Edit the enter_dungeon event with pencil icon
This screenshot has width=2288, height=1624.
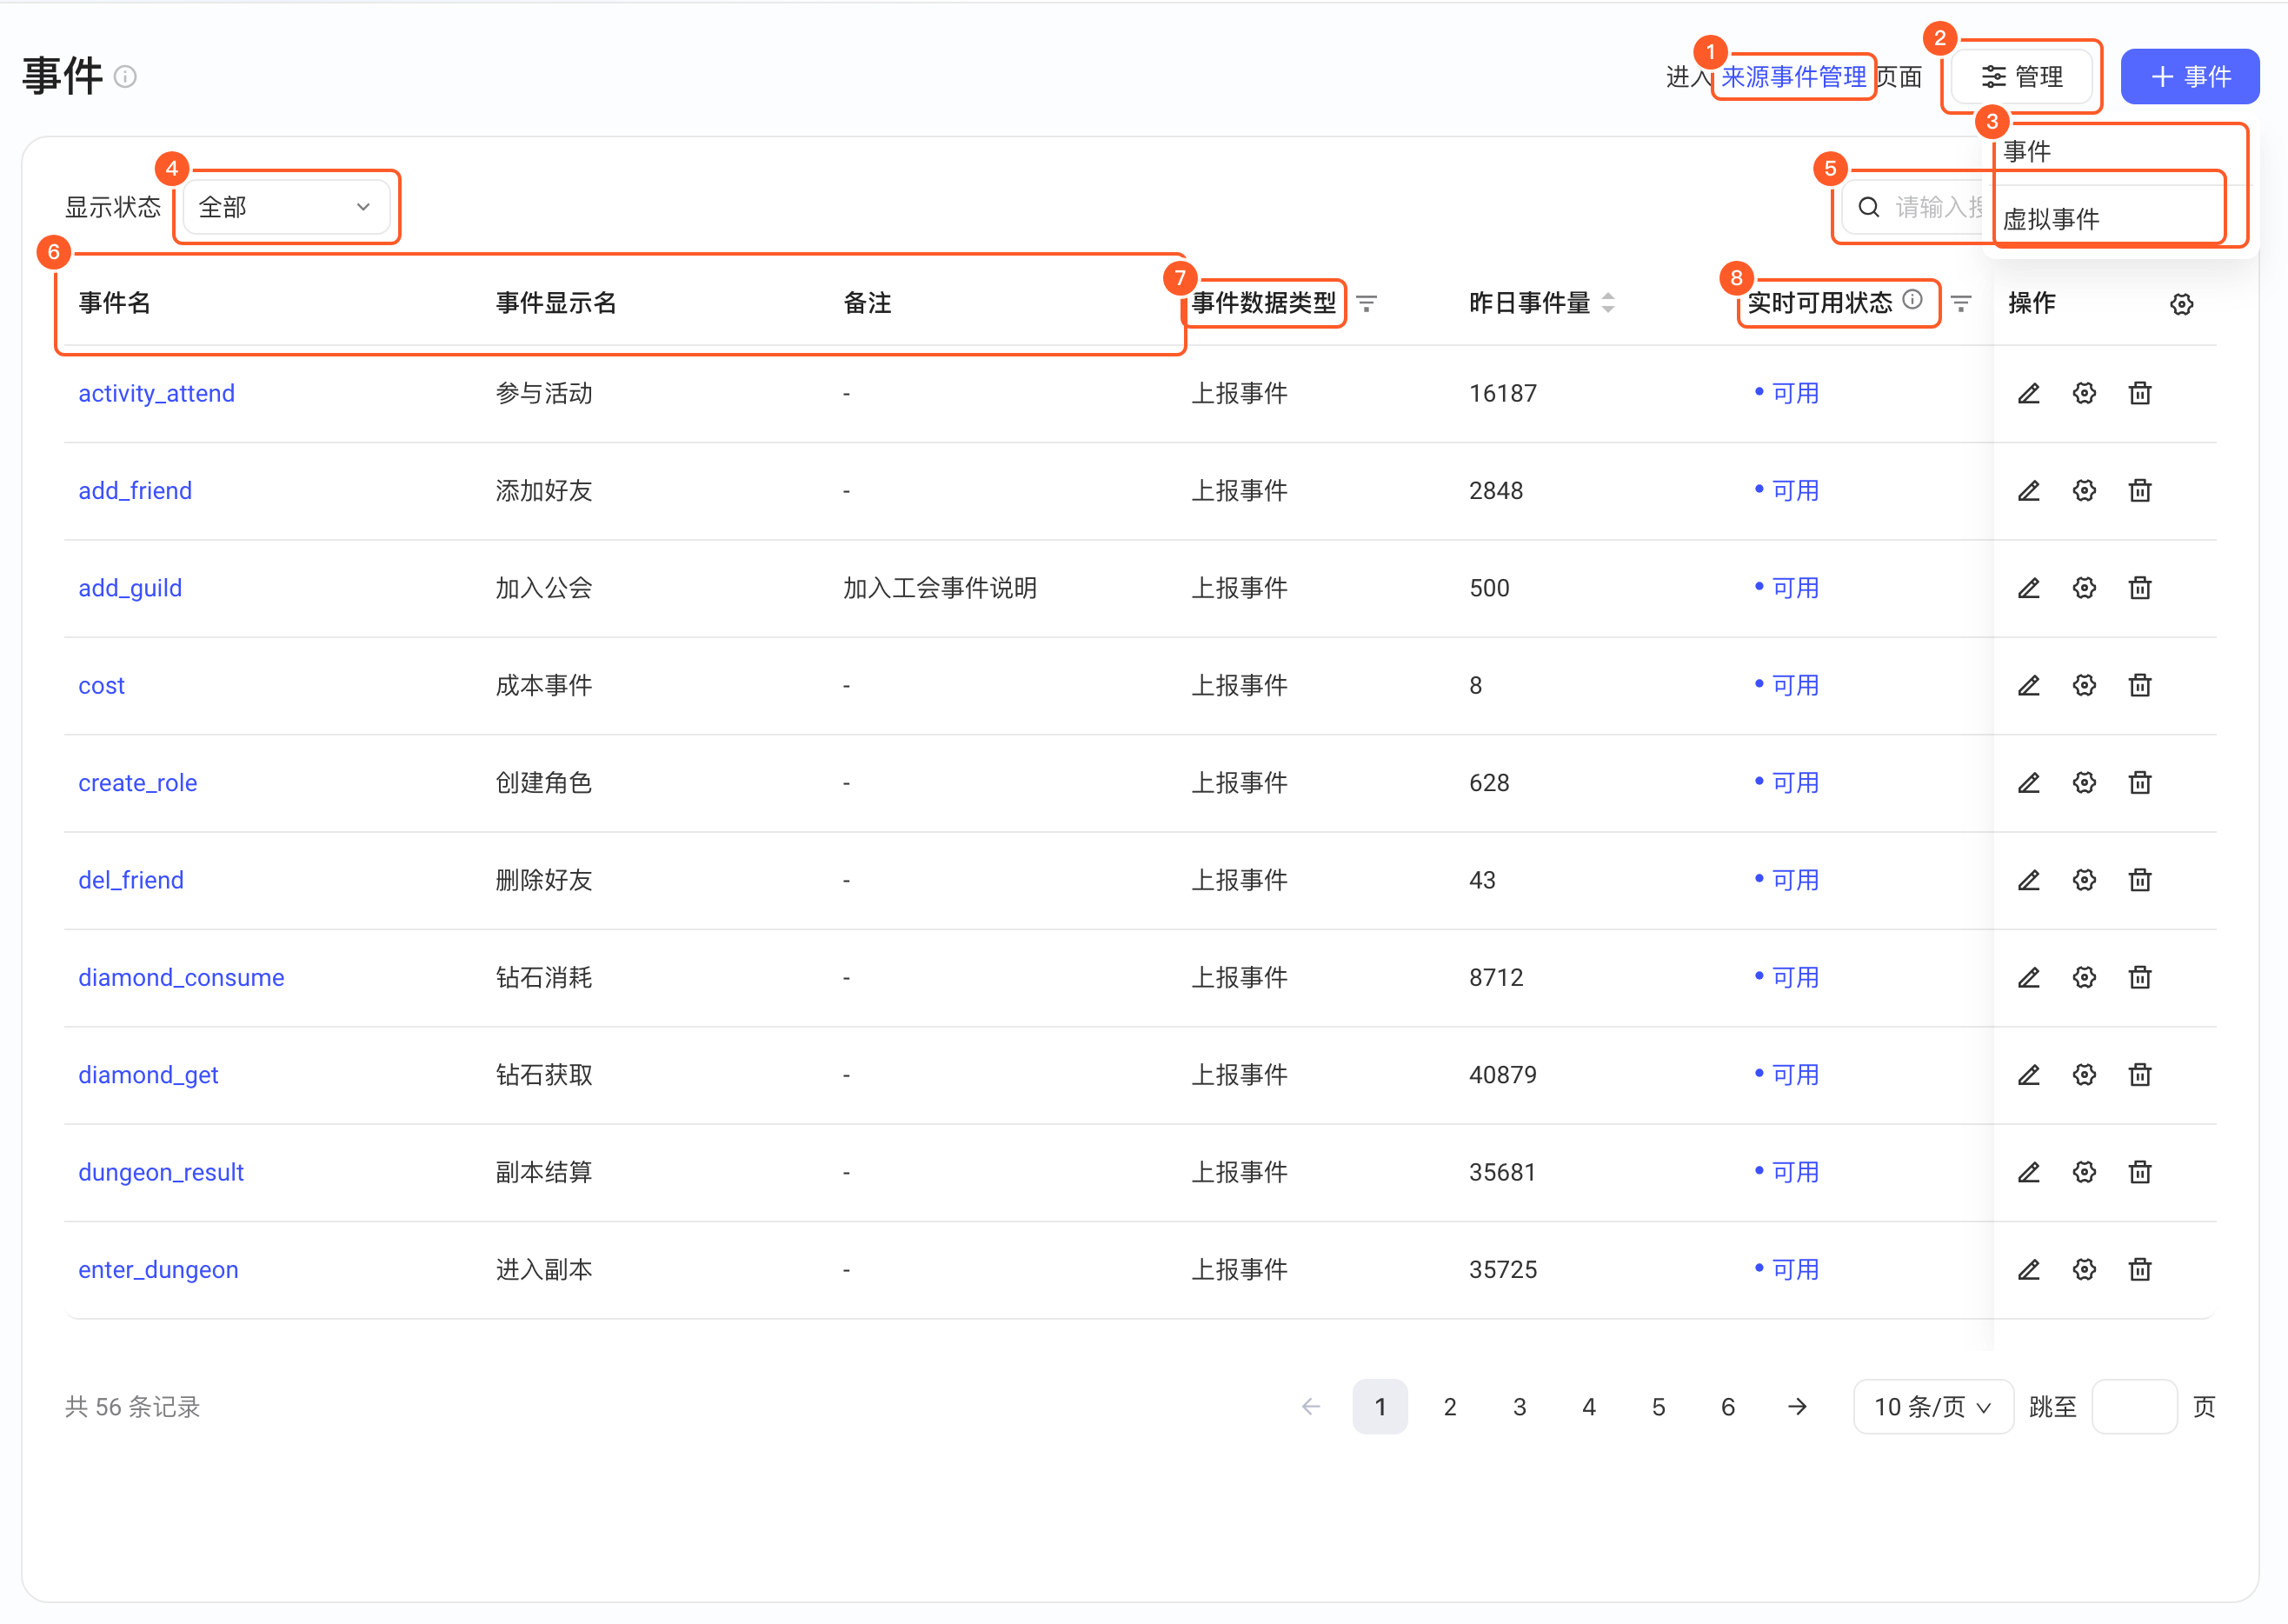pyautogui.click(x=2028, y=1269)
